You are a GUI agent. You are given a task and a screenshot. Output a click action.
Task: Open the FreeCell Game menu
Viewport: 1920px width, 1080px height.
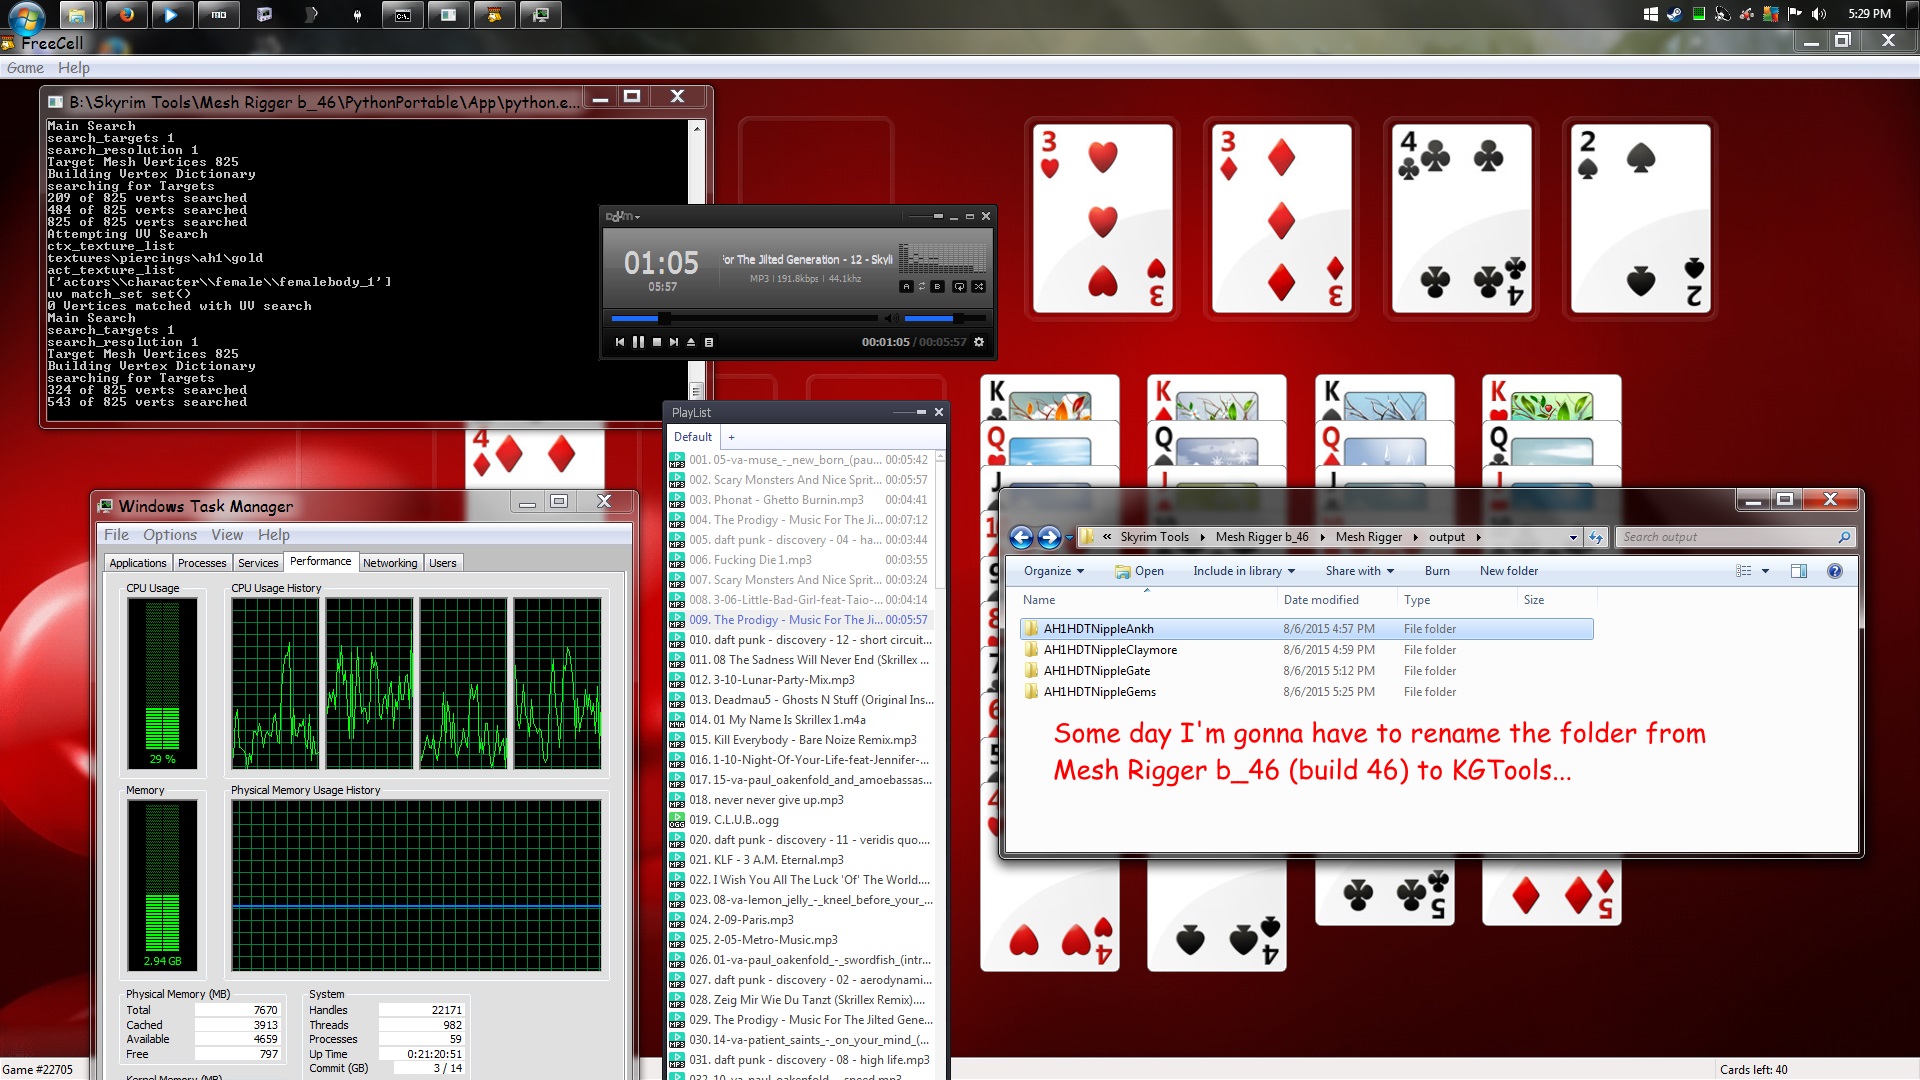25,68
